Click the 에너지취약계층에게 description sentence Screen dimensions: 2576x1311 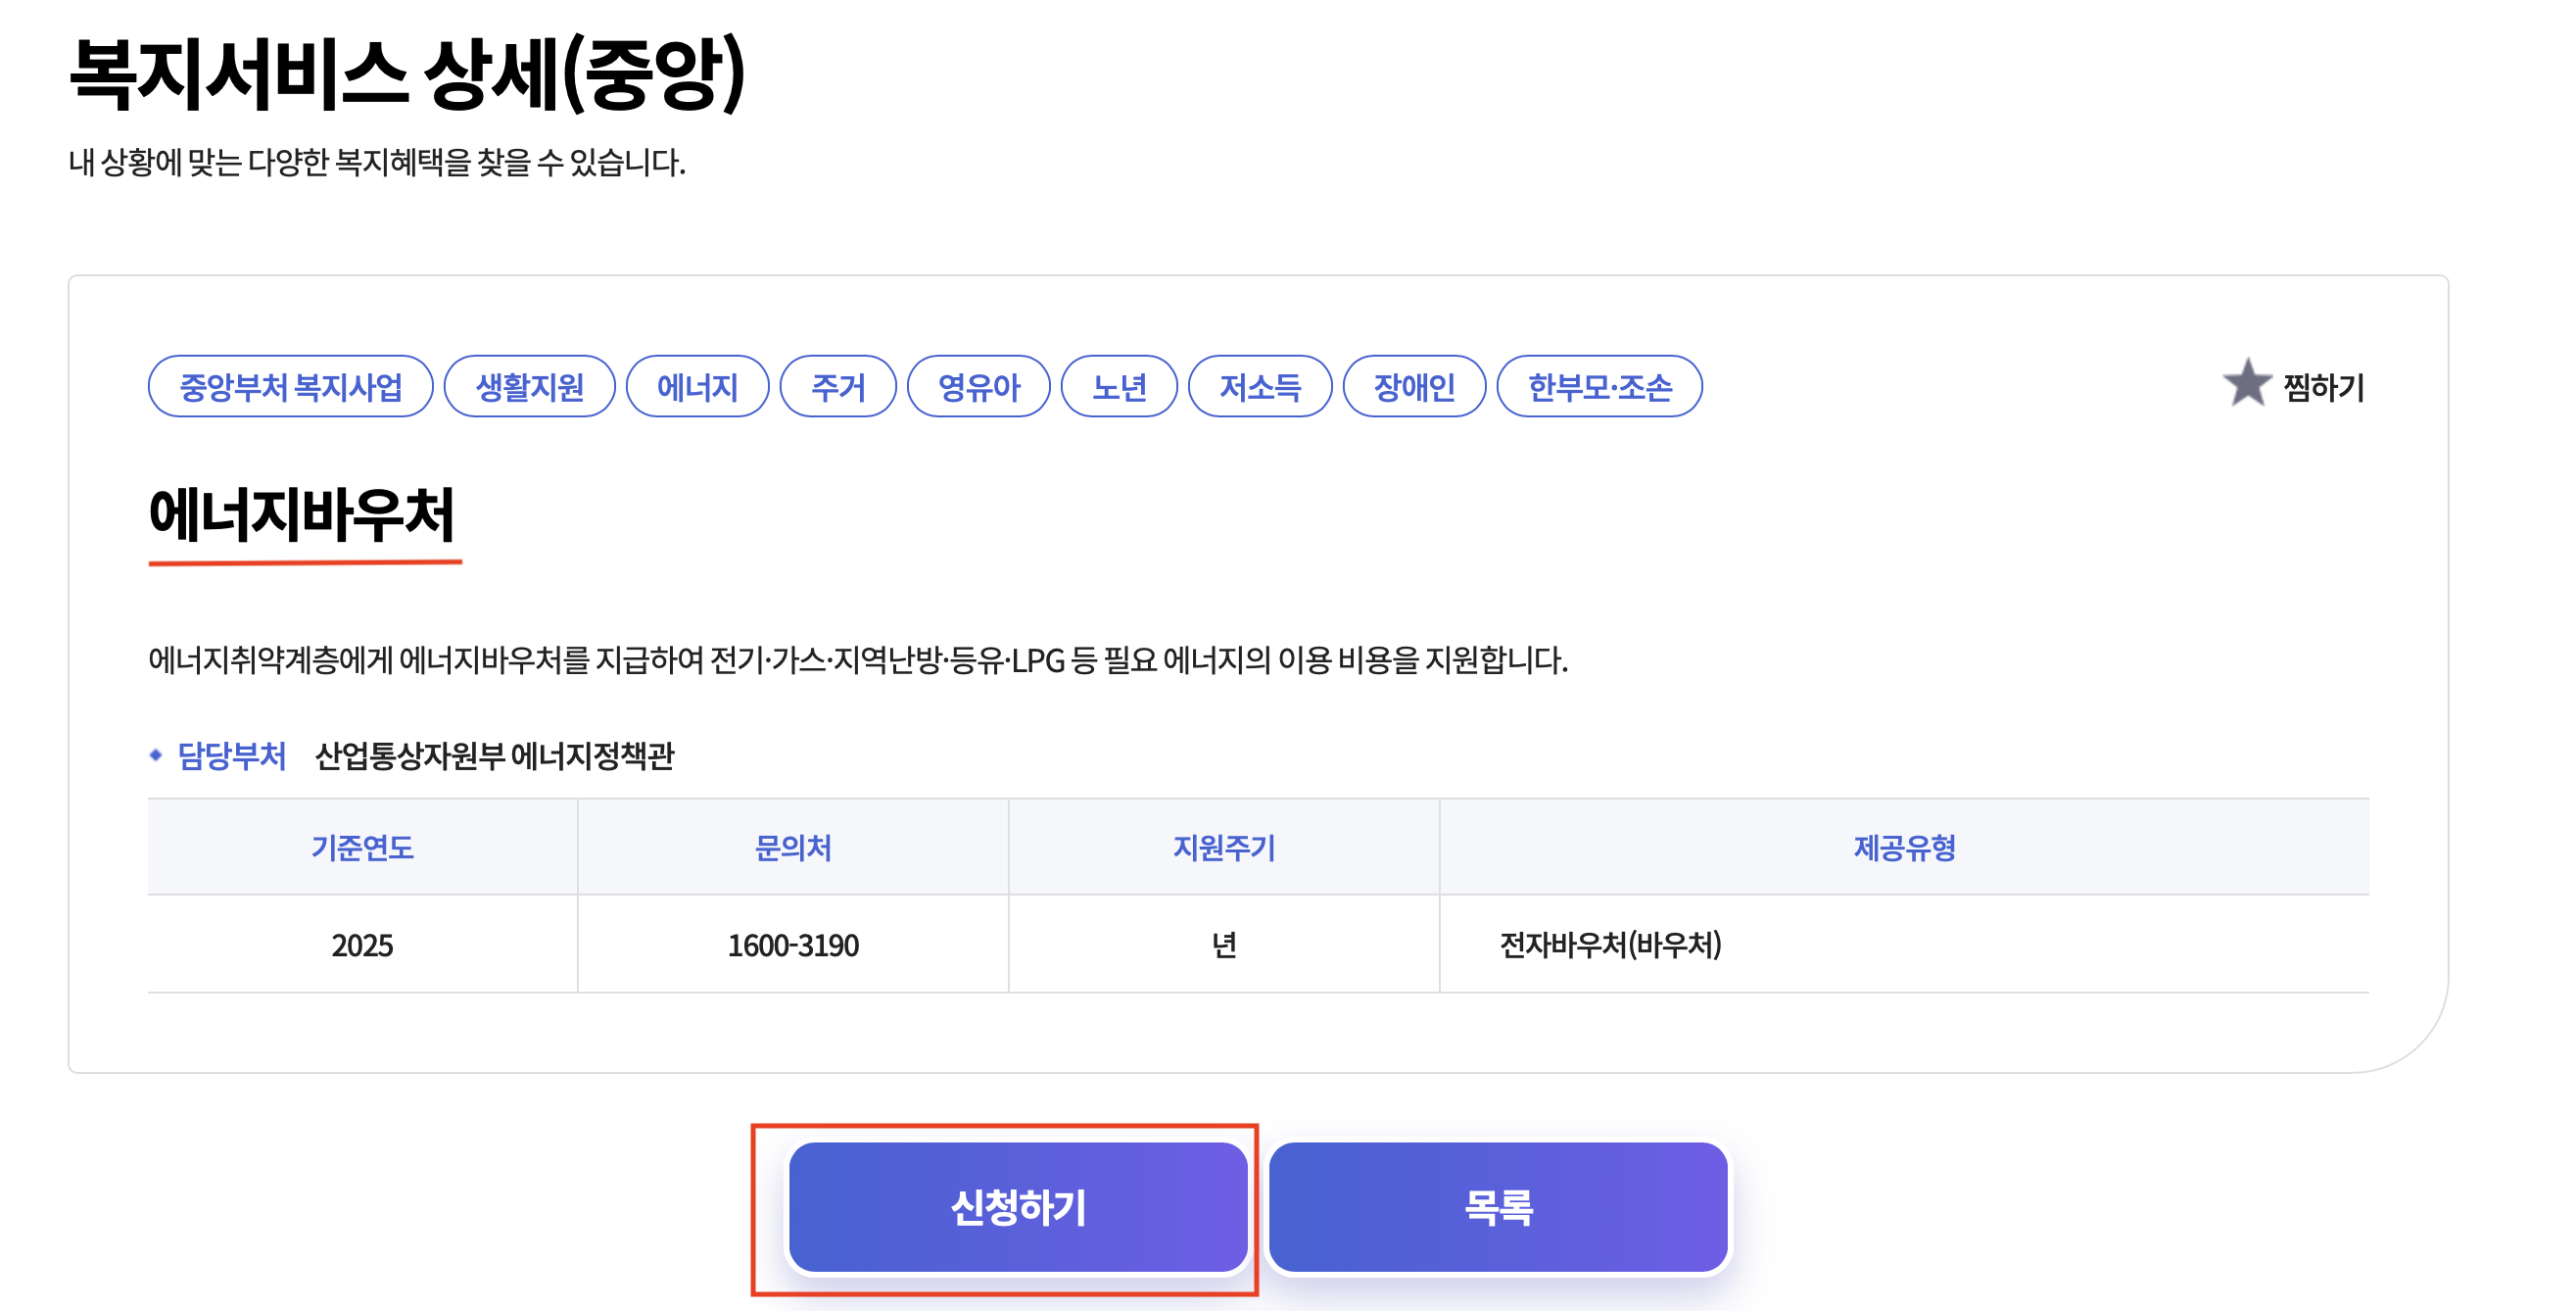click(858, 660)
